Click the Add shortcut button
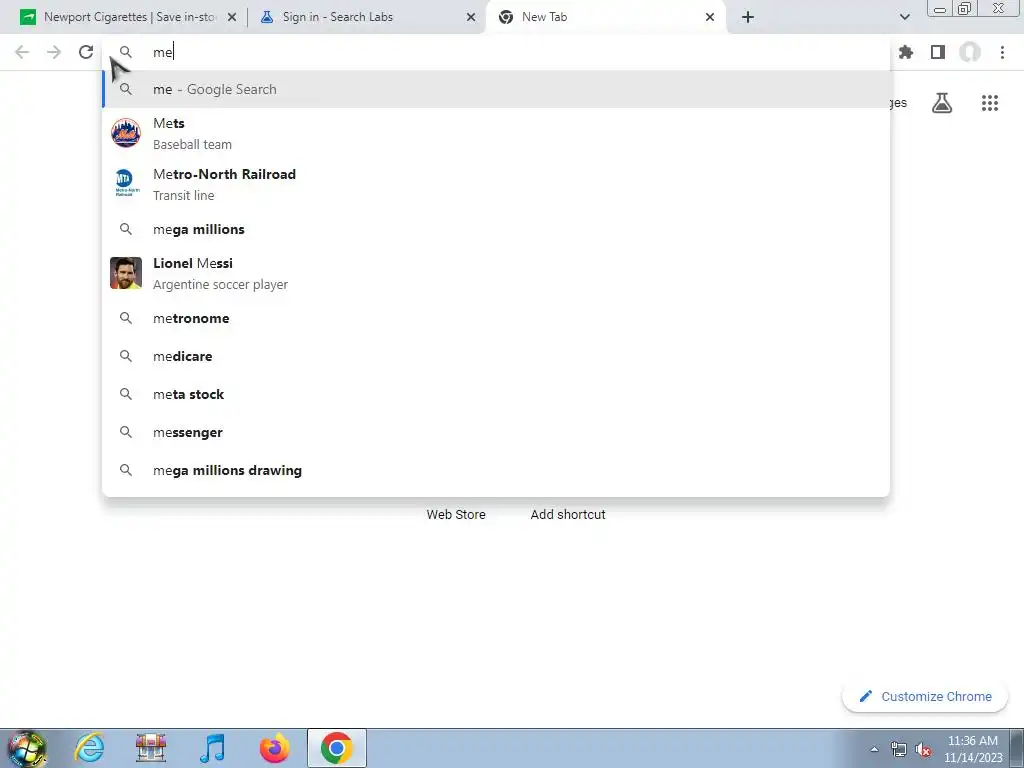 [568, 515]
